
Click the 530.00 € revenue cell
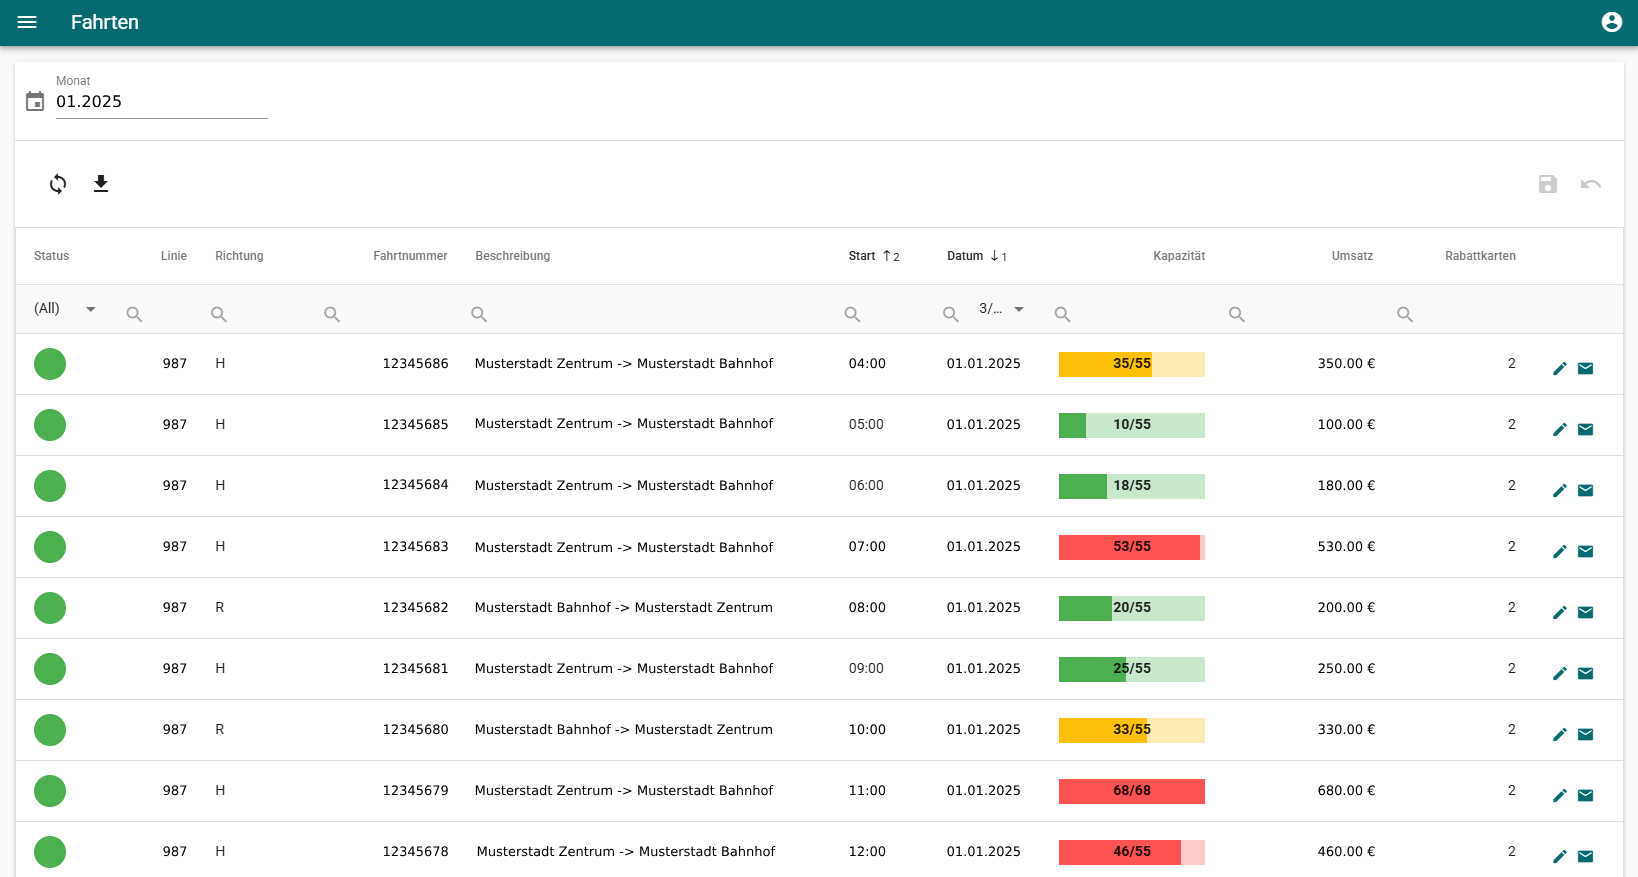(1346, 547)
